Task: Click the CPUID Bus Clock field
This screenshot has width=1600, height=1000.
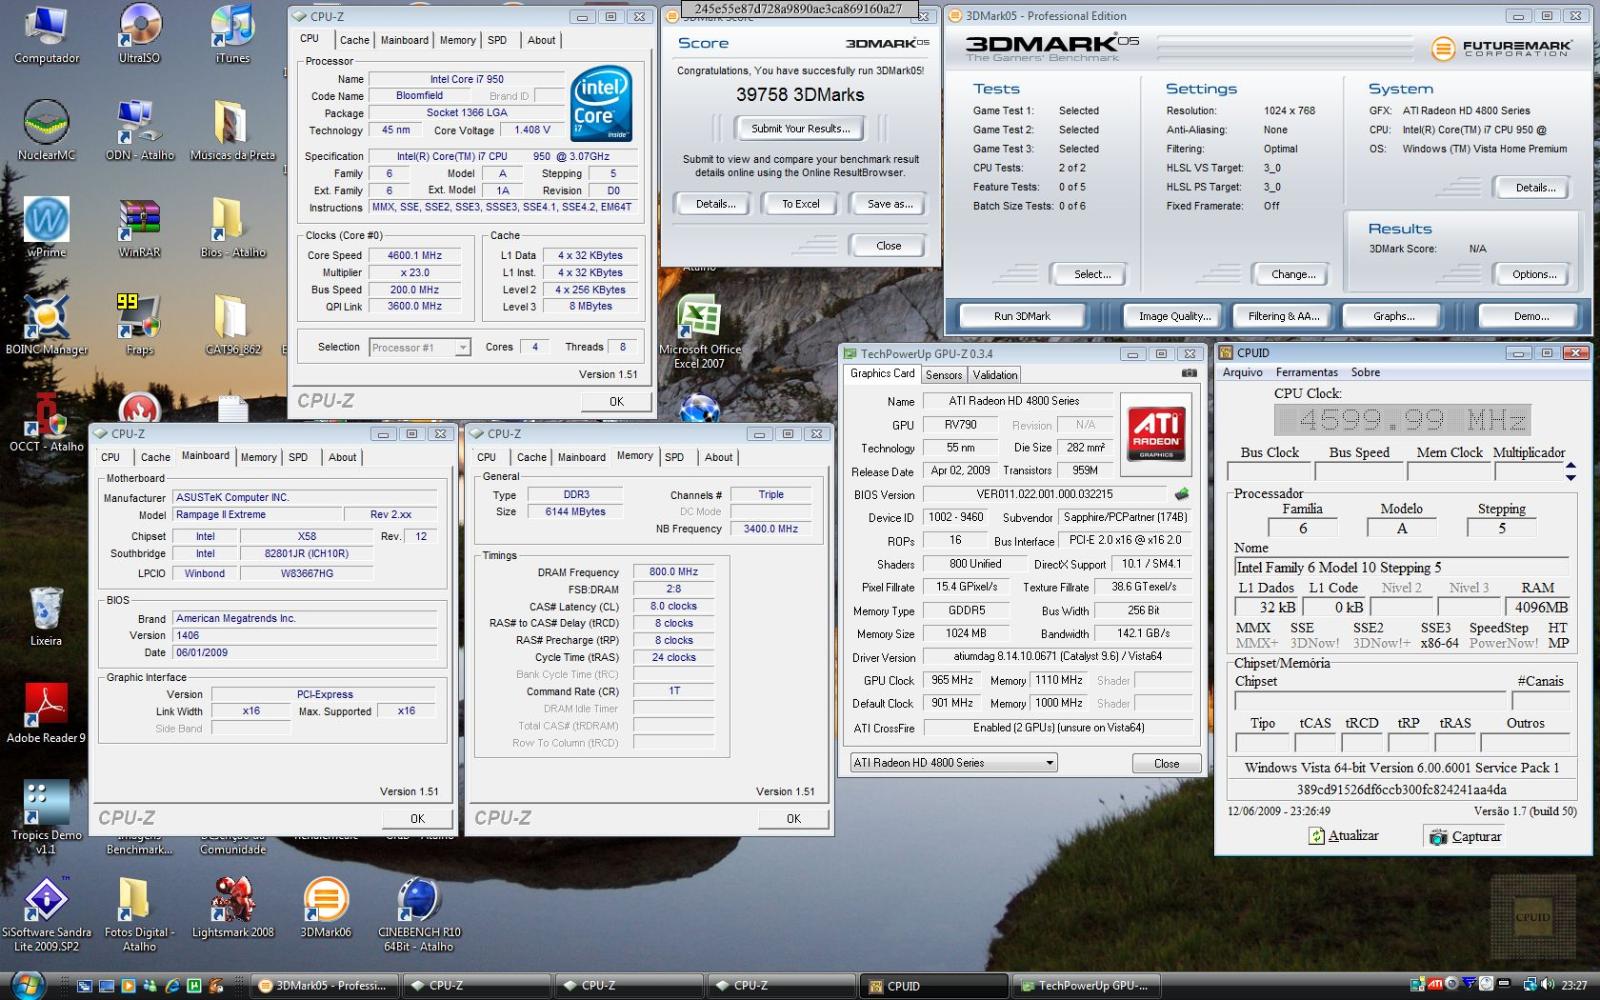Action: point(1267,471)
